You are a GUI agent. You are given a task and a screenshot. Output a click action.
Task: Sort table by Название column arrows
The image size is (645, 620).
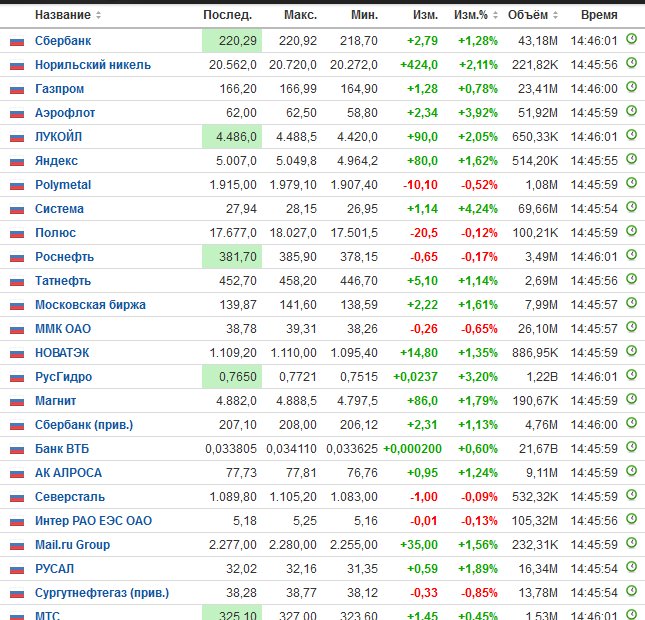(98, 15)
